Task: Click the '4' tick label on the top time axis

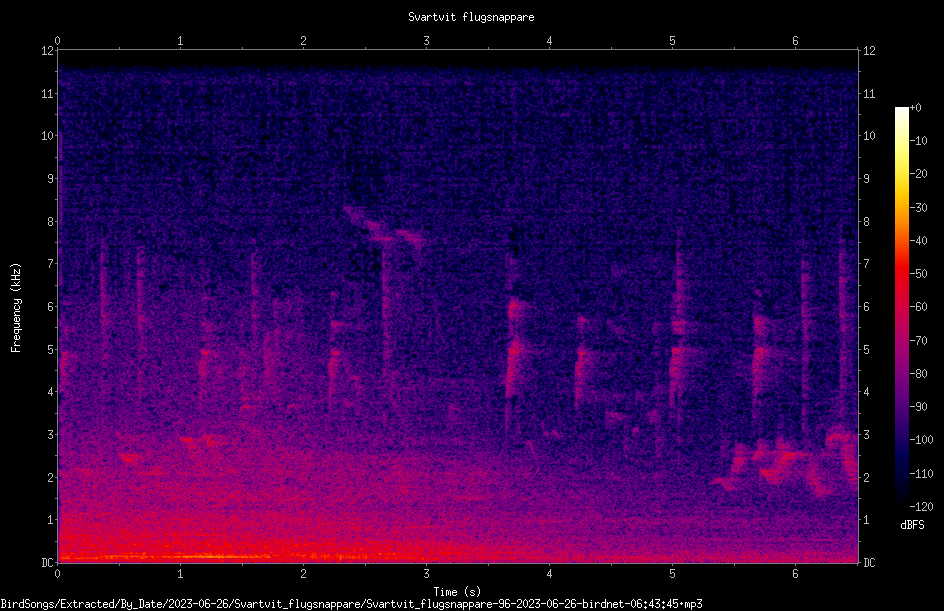Action: tap(549, 41)
